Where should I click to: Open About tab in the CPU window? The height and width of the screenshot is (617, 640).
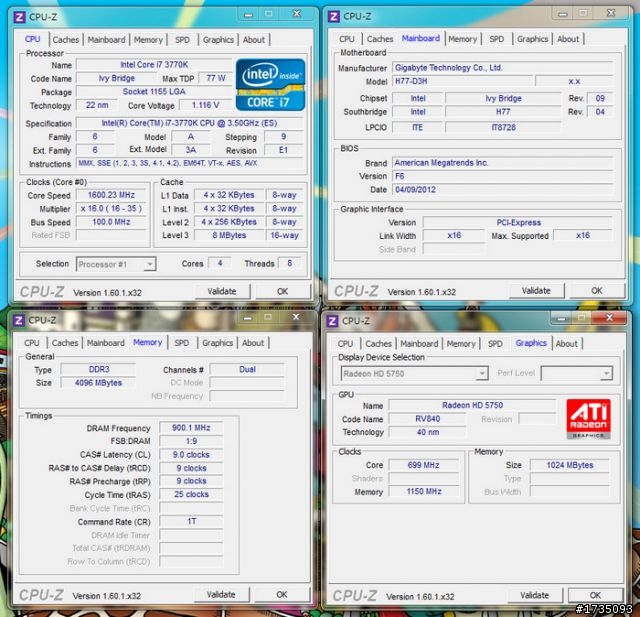(x=254, y=40)
